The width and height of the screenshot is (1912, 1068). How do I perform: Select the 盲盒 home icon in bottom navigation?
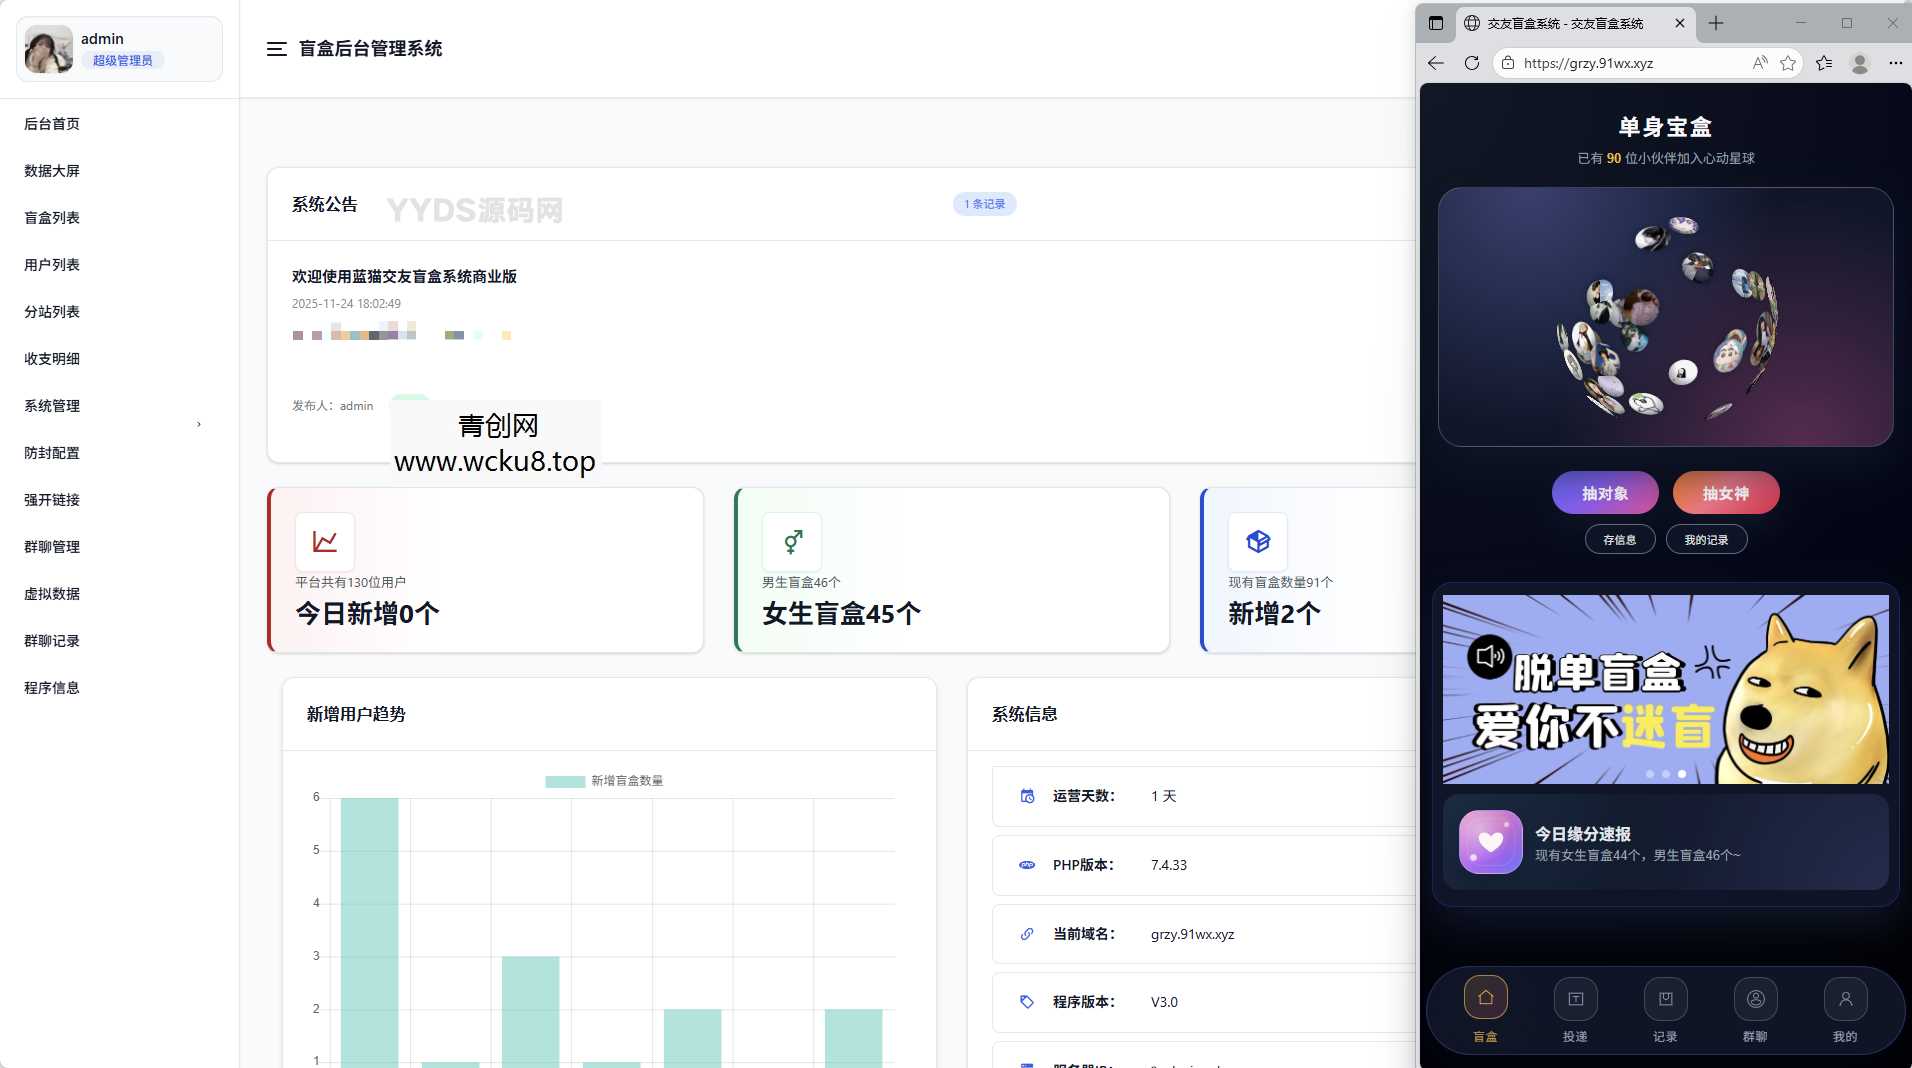click(x=1485, y=996)
